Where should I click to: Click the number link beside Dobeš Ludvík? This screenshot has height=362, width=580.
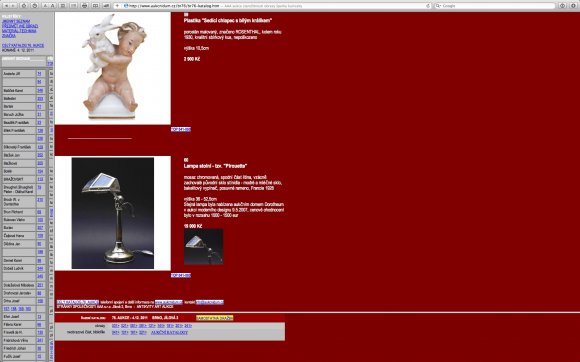click(x=40, y=268)
